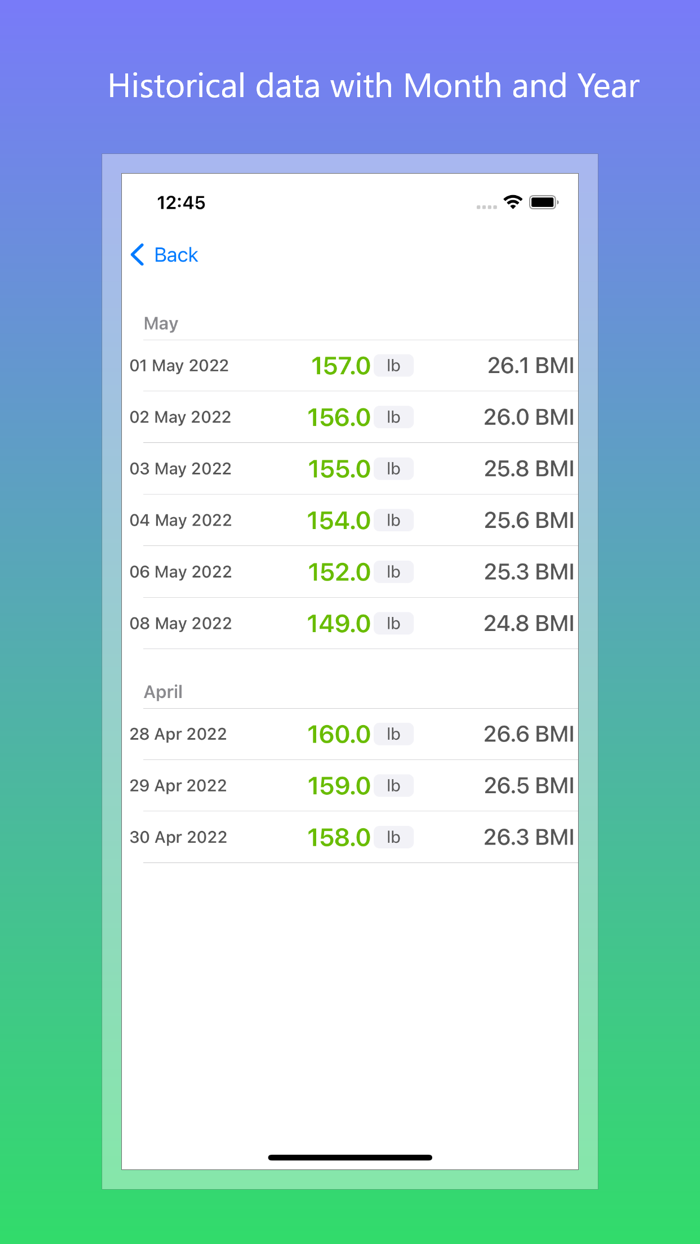Viewport: 700px width, 1244px height.
Task: Tap the Wi-Fi status icon
Action: tap(513, 201)
